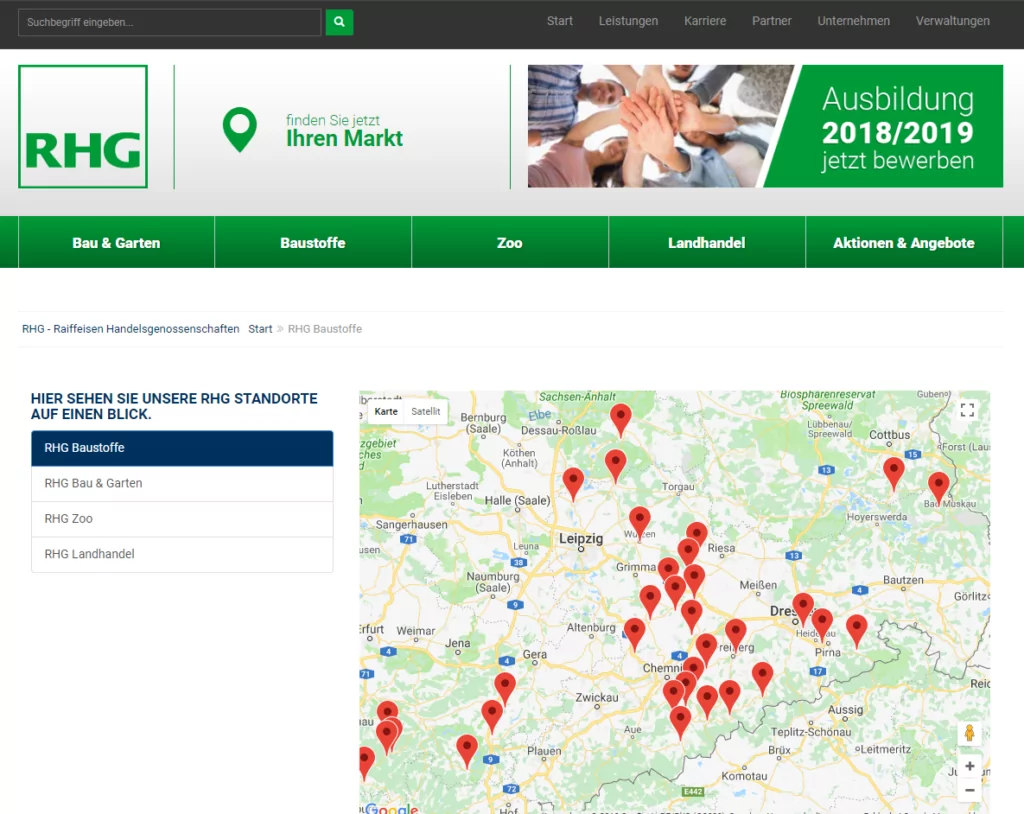Select RHG Baustoffe in the locations list
The width and height of the screenshot is (1024, 814).
pos(182,448)
